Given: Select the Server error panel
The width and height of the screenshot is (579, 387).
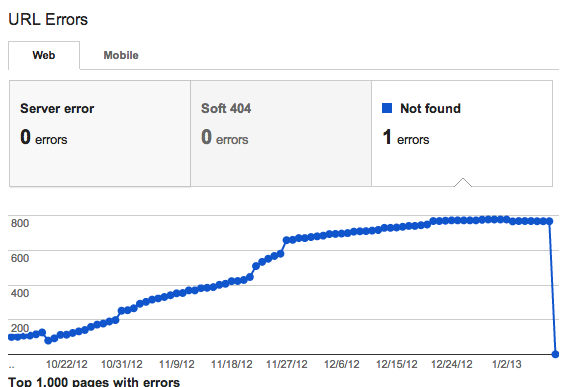Looking at the screenshot, I should click(x=100, y=133).
